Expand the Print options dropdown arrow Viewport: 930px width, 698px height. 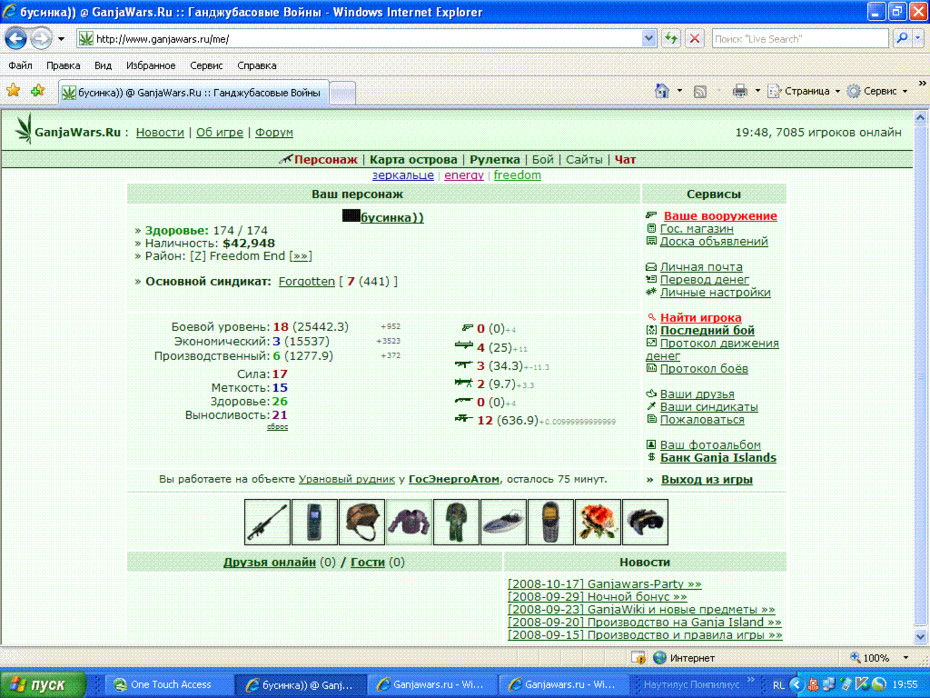click(757, 91)
